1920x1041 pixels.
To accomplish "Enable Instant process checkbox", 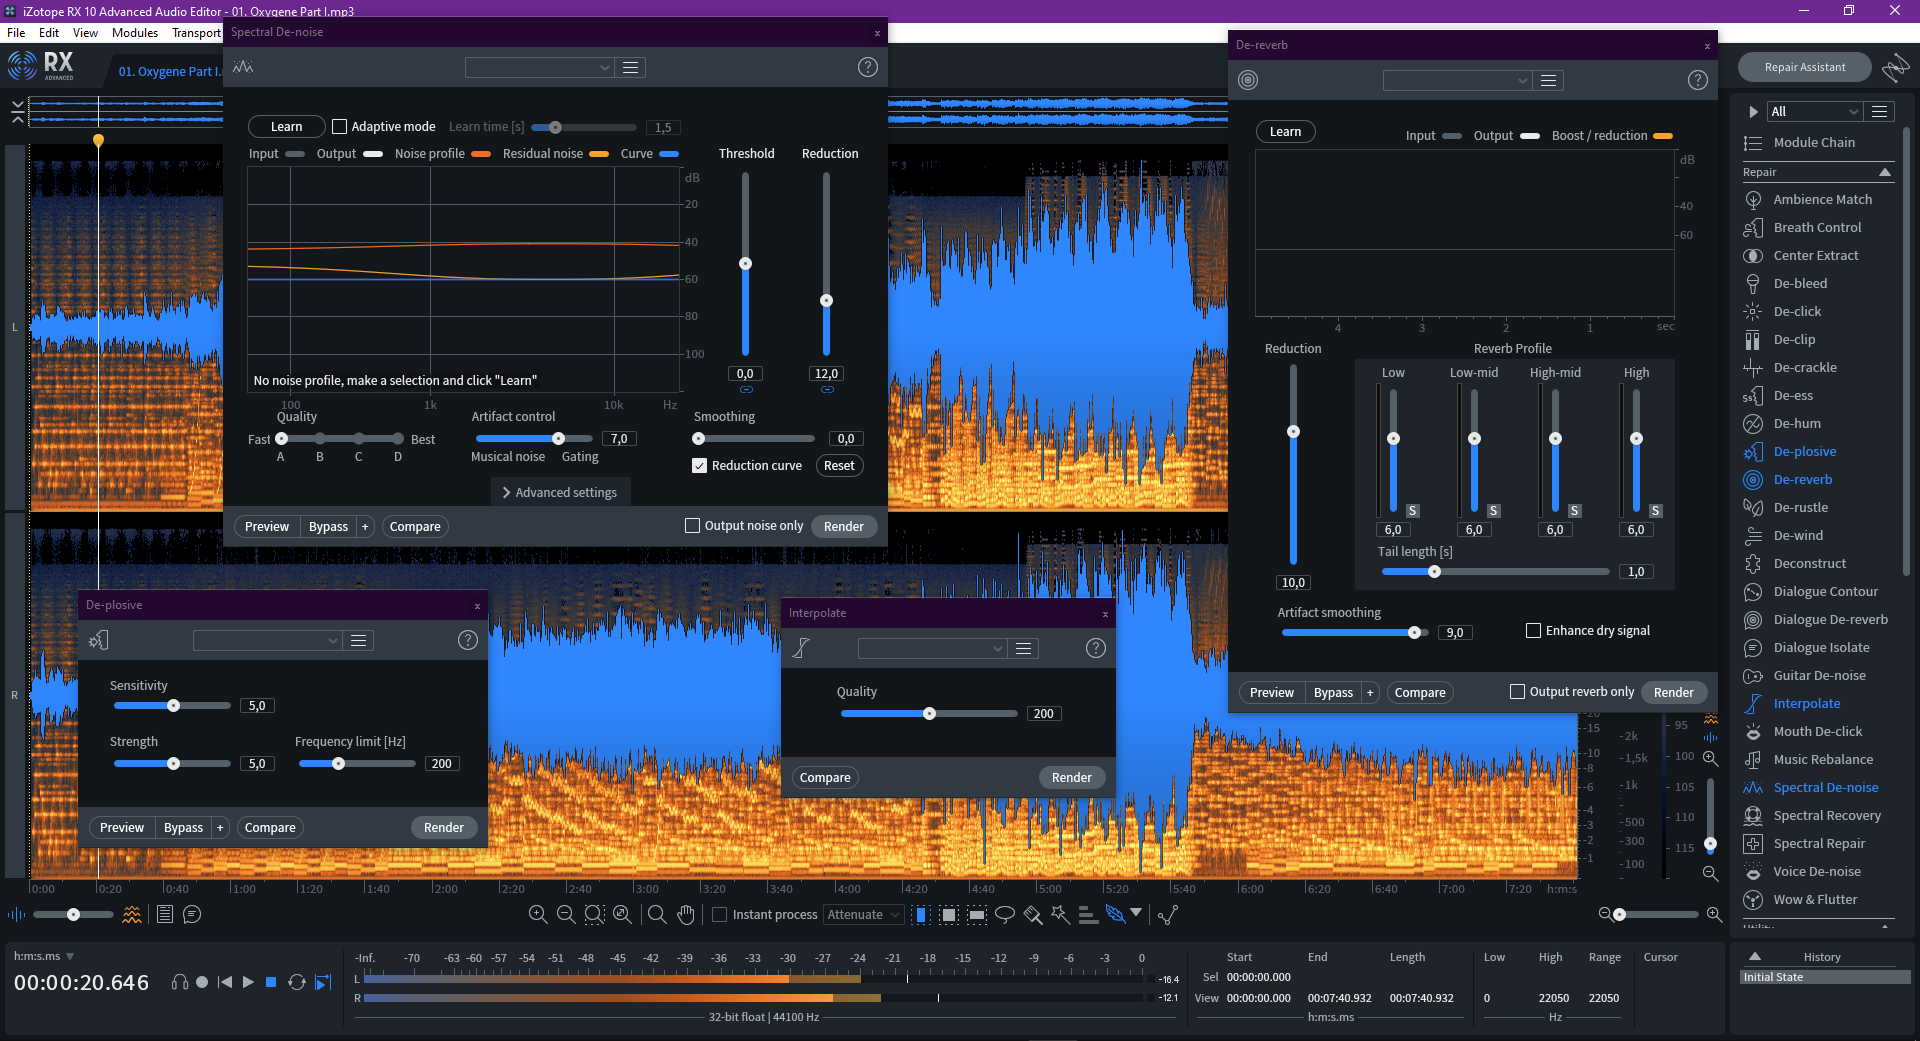I will point(719,915).
